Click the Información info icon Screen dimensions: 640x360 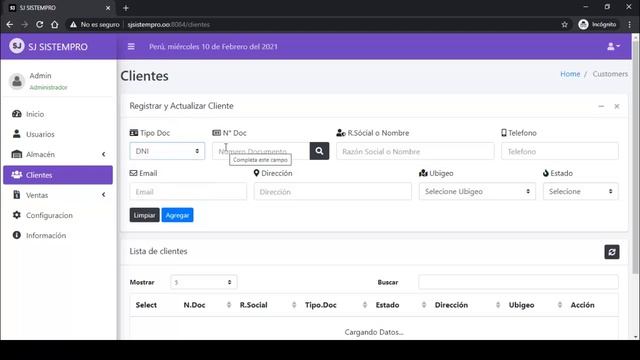coord(17,235)
